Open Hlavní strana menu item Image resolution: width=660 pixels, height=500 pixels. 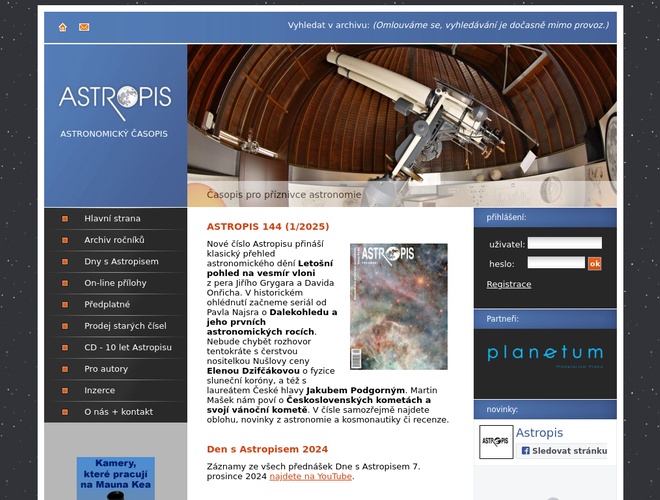click(112, 218)
